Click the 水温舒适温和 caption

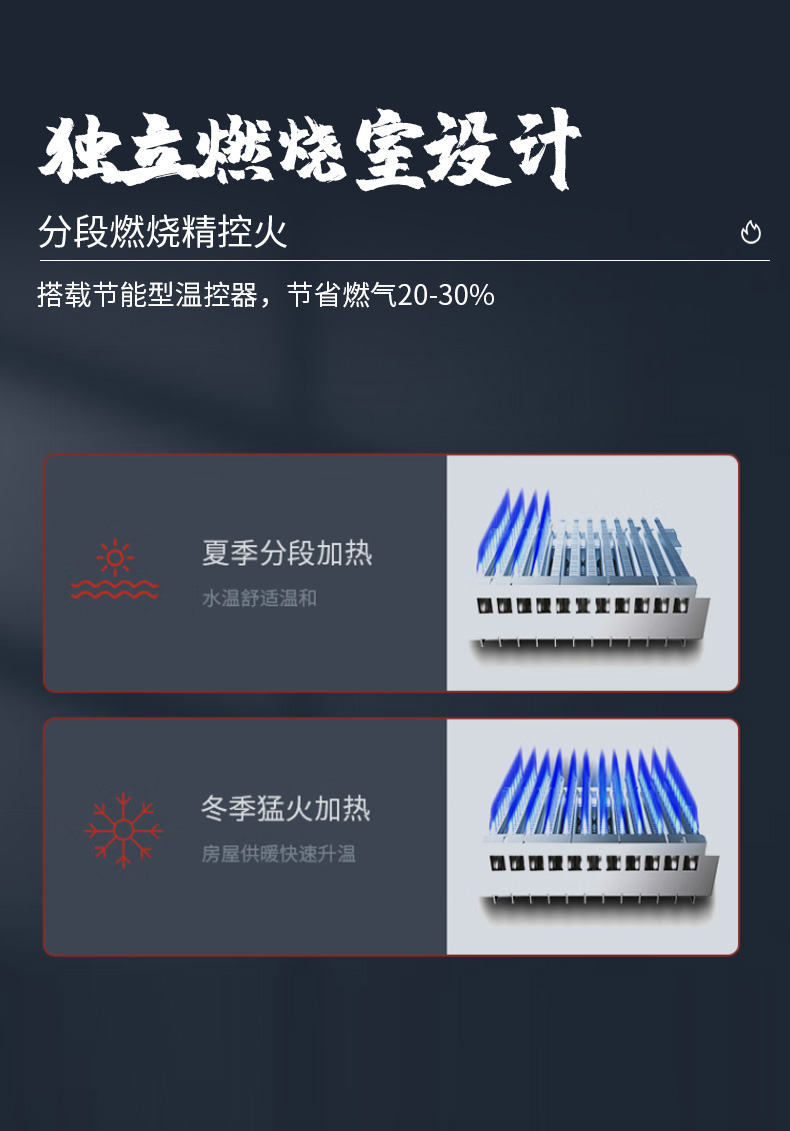click(x=259, y=598)
